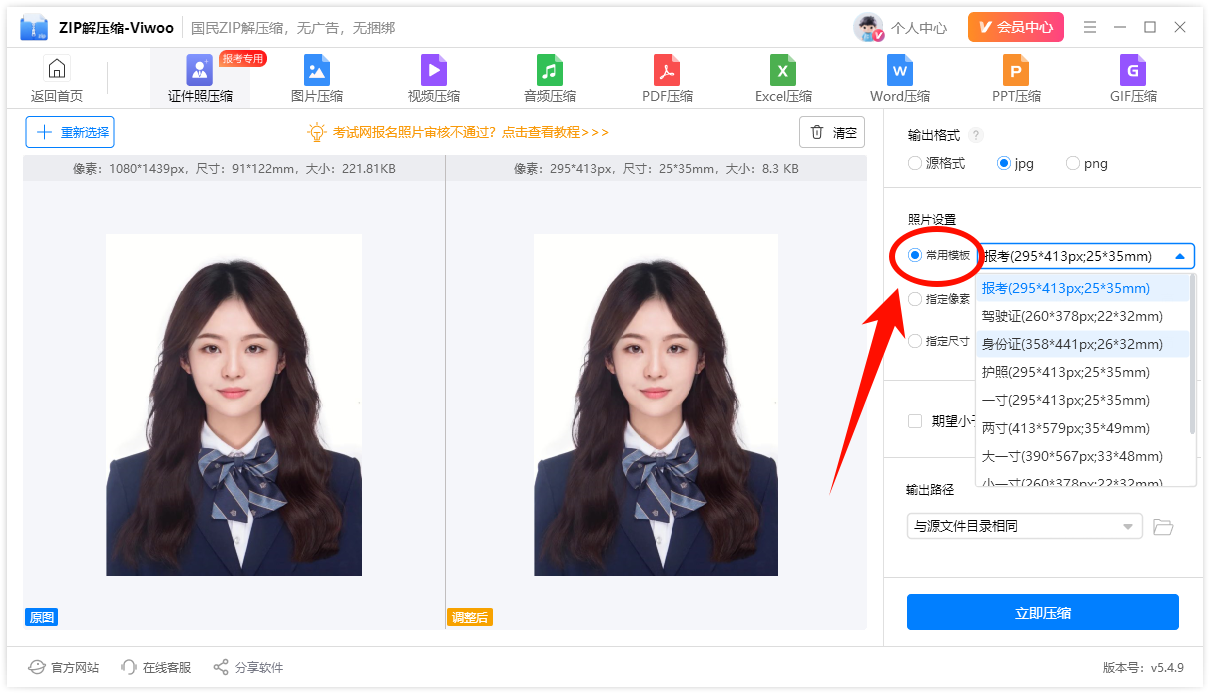Select jpg output format
This screenshot has width=1210, height=694.
point(1015,163)
